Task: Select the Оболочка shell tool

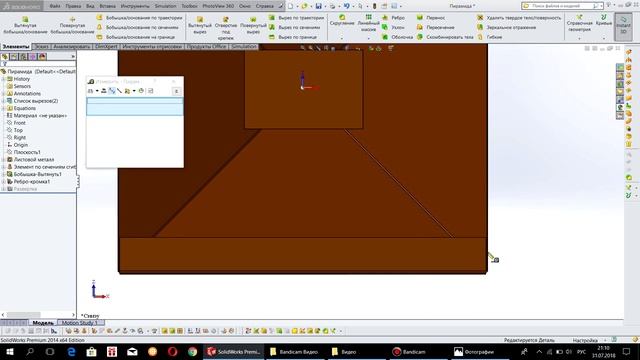Action: (x=398, y=37)
